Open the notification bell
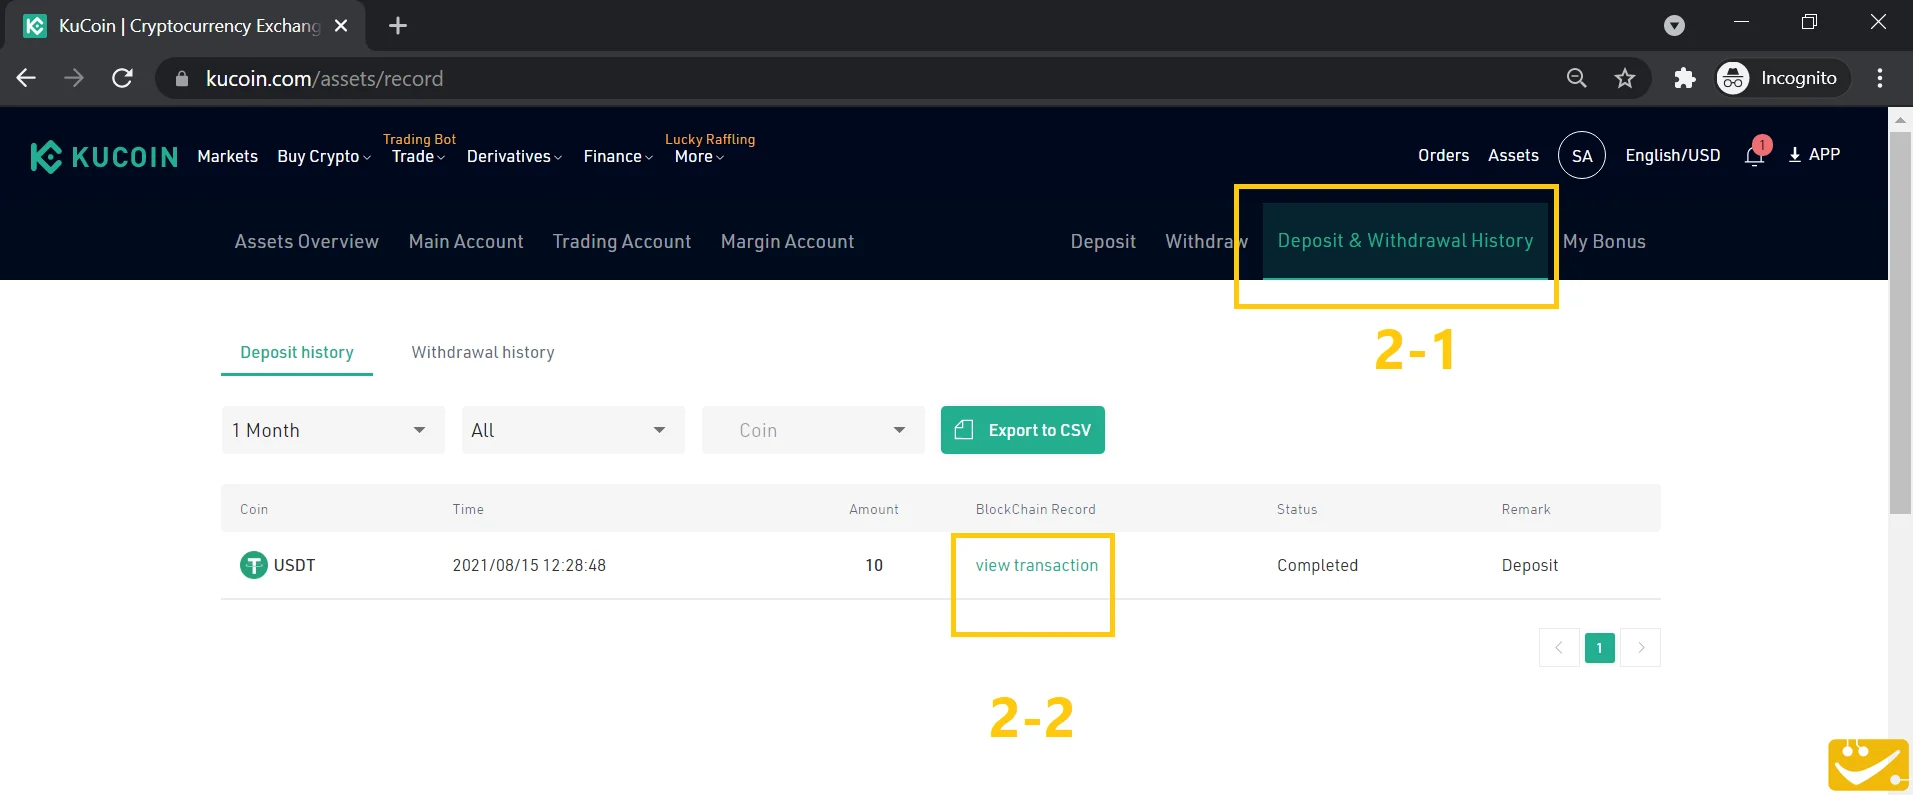 coord(1755,155)
